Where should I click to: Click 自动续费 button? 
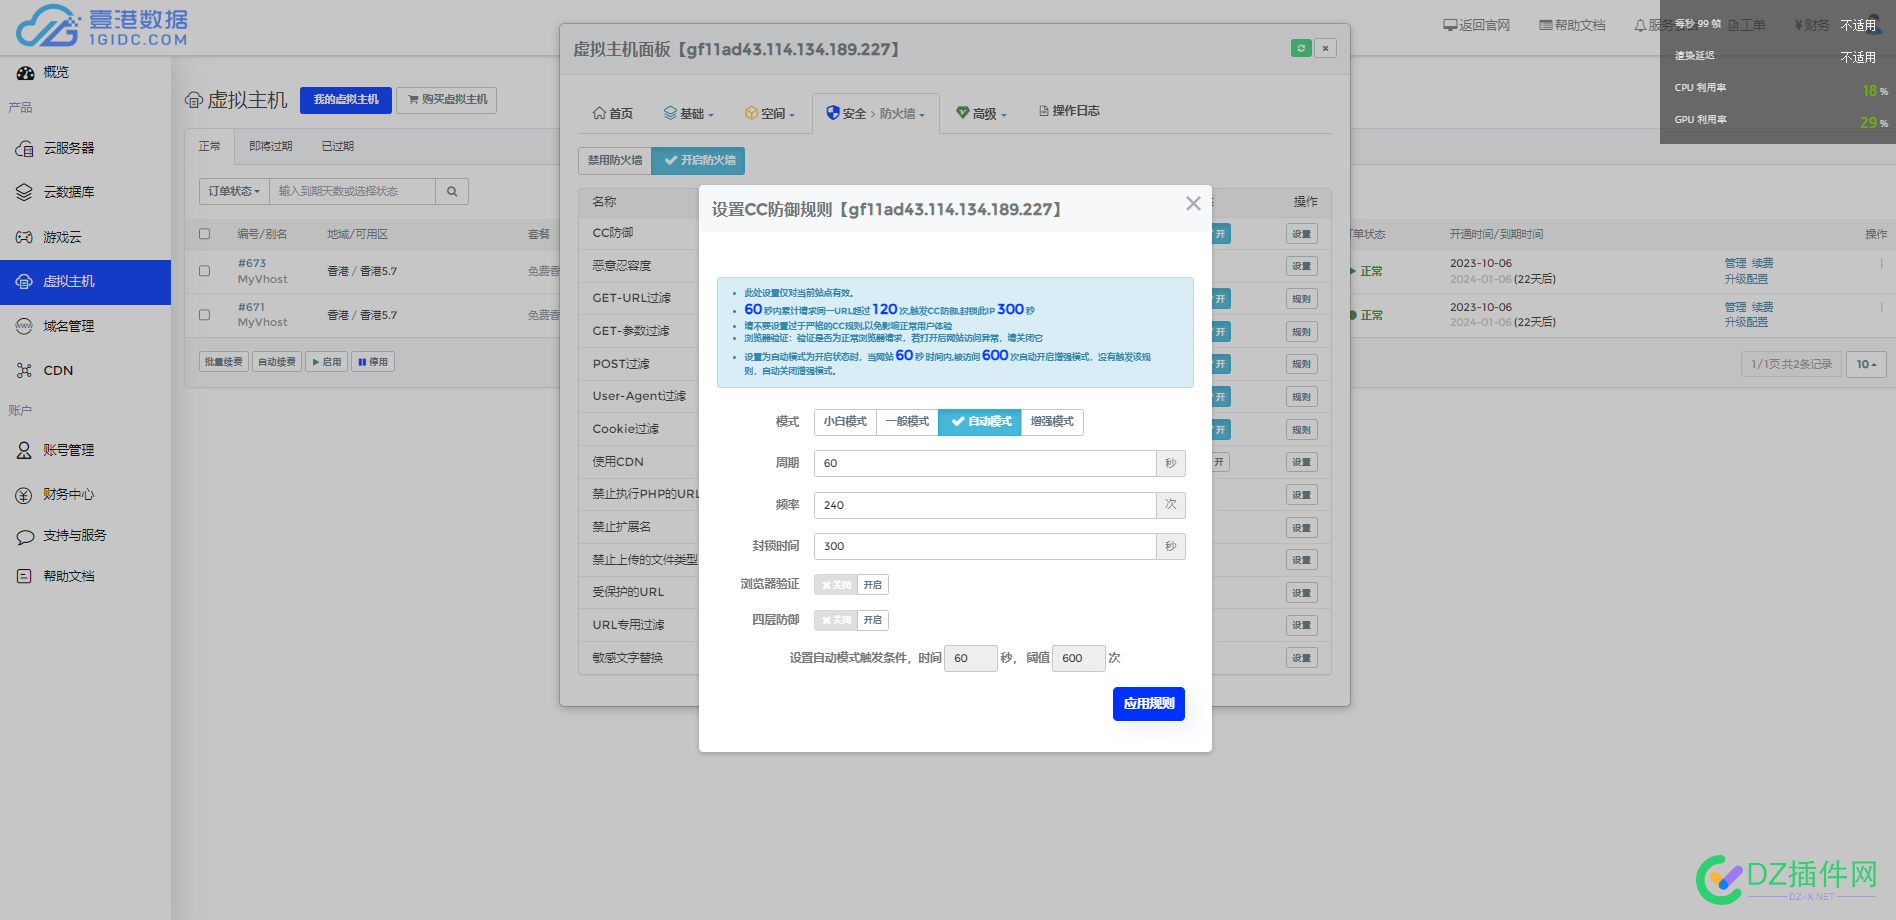pos(277,362)
